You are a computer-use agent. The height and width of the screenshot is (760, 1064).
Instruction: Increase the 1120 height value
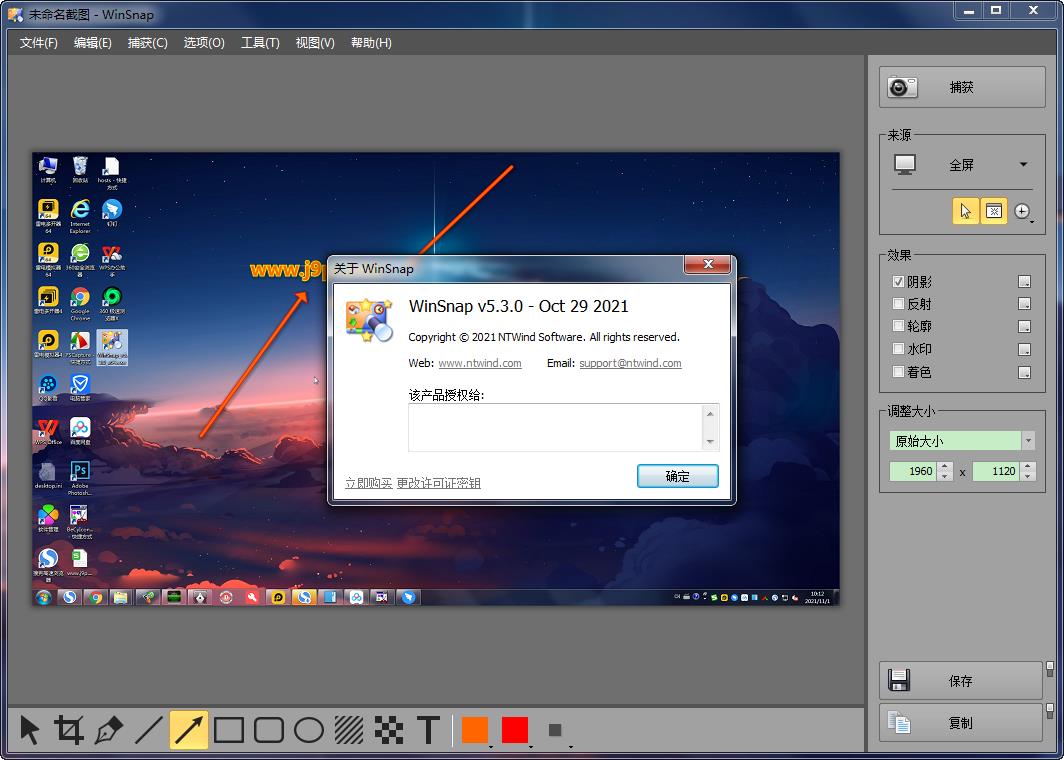[x=1027, y=466]
